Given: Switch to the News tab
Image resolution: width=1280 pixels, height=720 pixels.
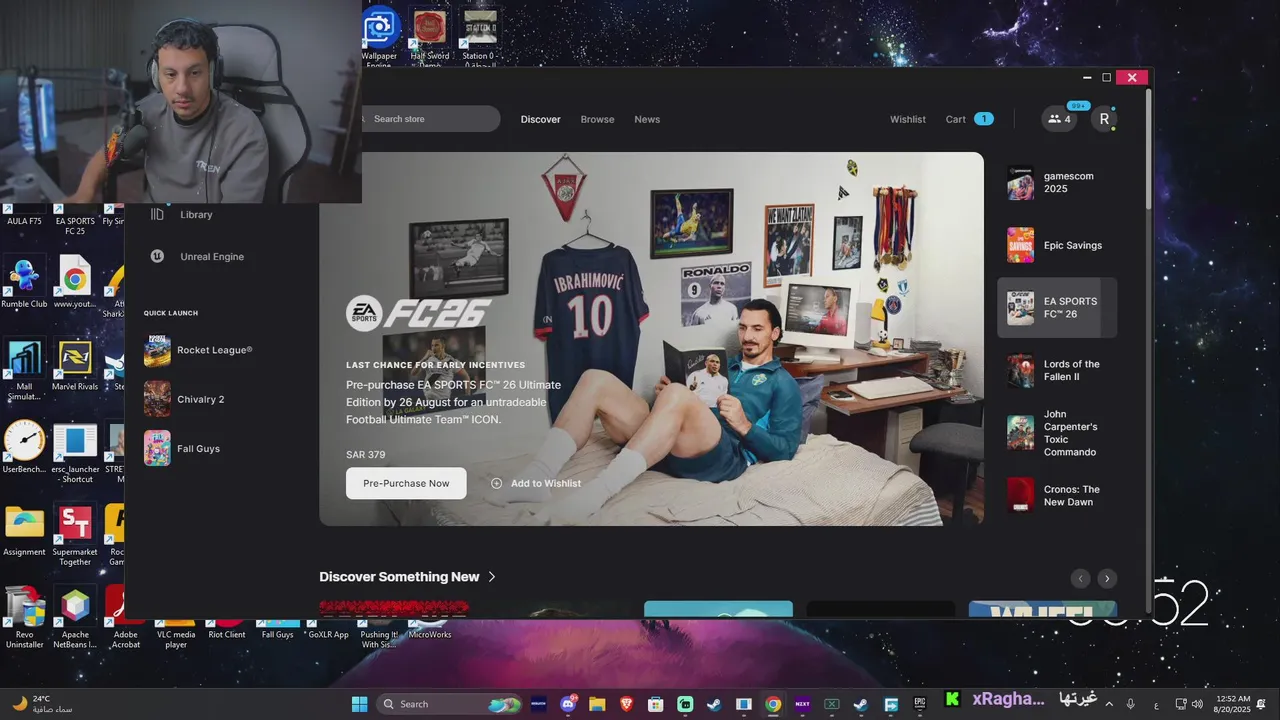Looking at the screenshot, I should [x=647, y=120].
